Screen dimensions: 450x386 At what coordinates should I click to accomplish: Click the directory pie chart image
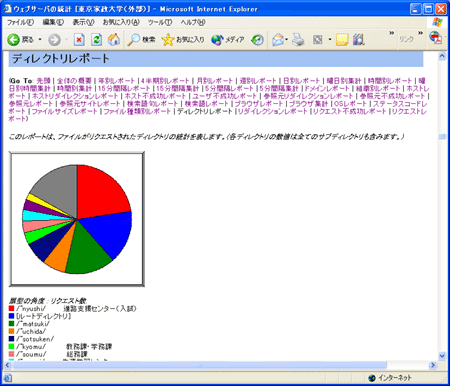pos(77,219)
